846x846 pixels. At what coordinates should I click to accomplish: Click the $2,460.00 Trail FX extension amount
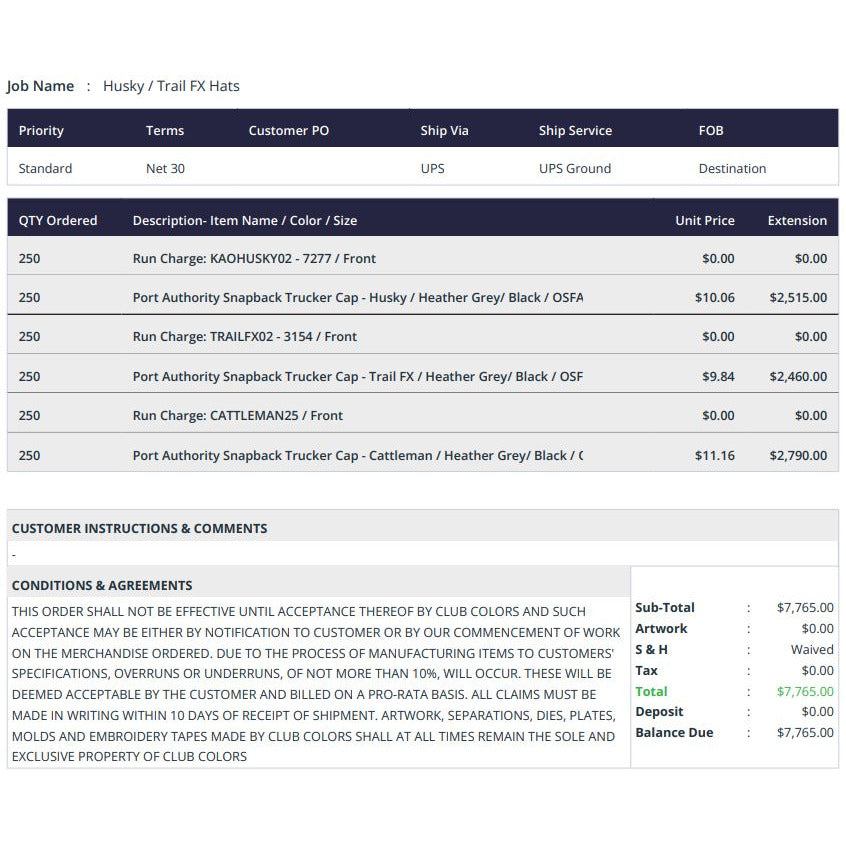coord(798,376)
